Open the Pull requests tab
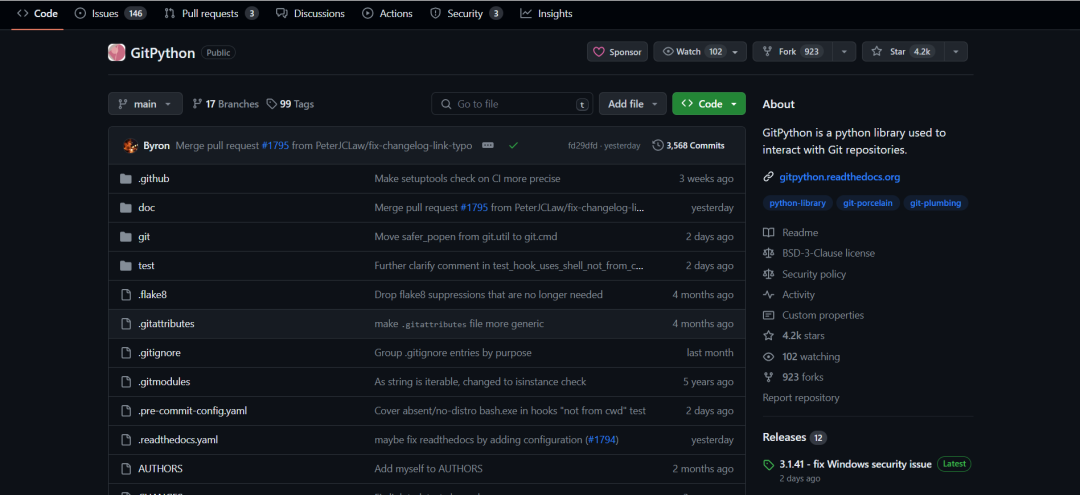Image resolution: width=1080 pixels, height=495 pixels. click(x=211, y=14)
